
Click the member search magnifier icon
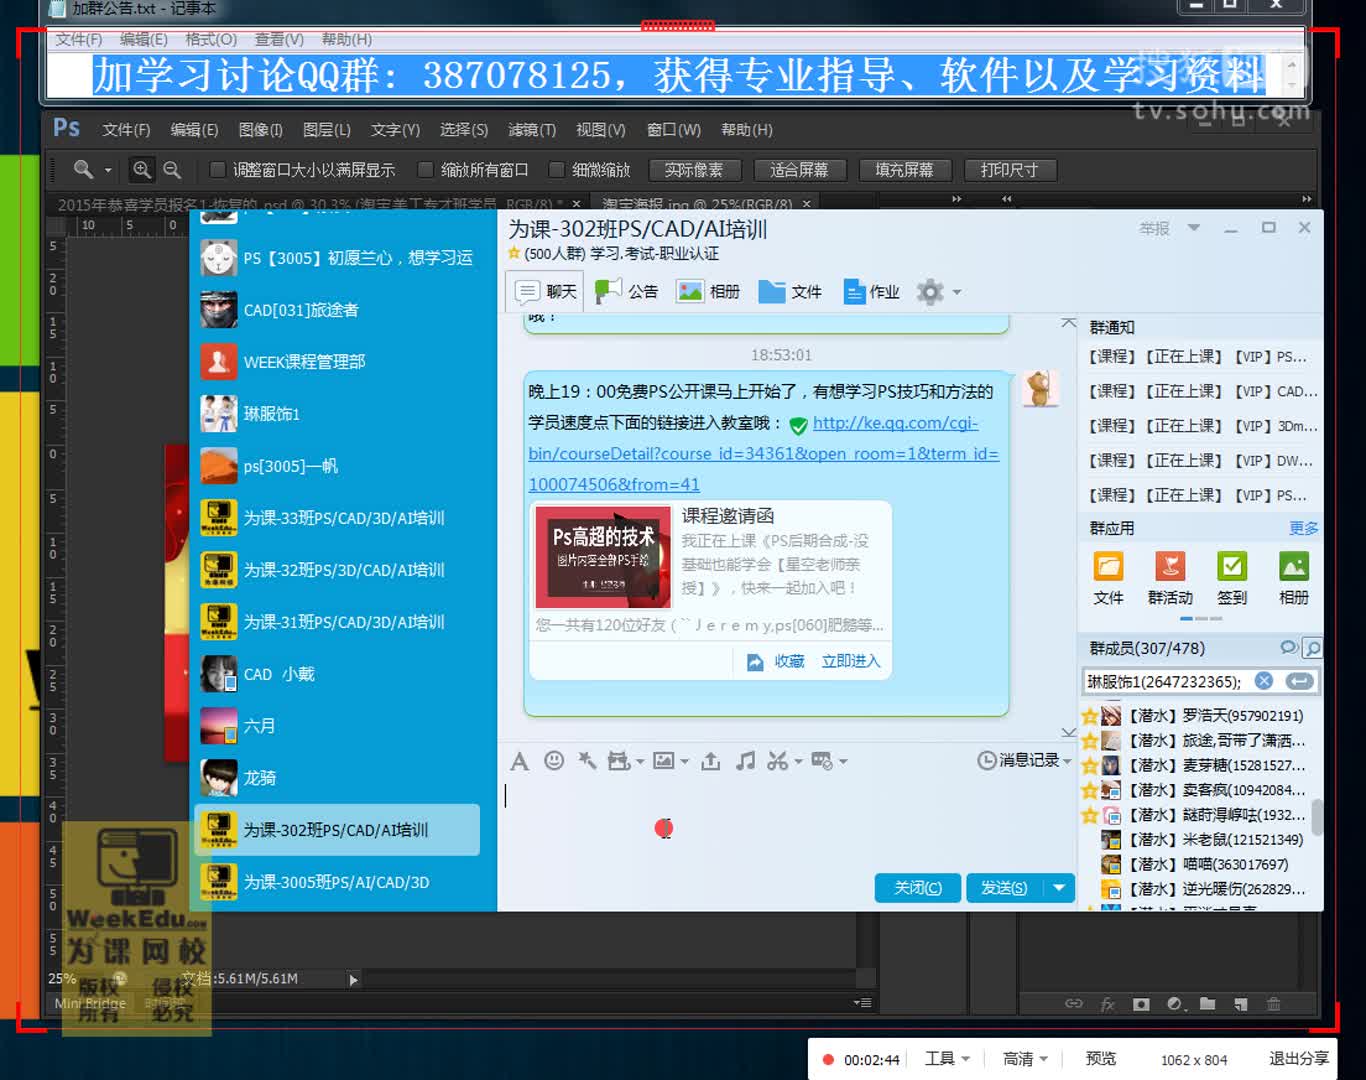[x=1312, y=648]
